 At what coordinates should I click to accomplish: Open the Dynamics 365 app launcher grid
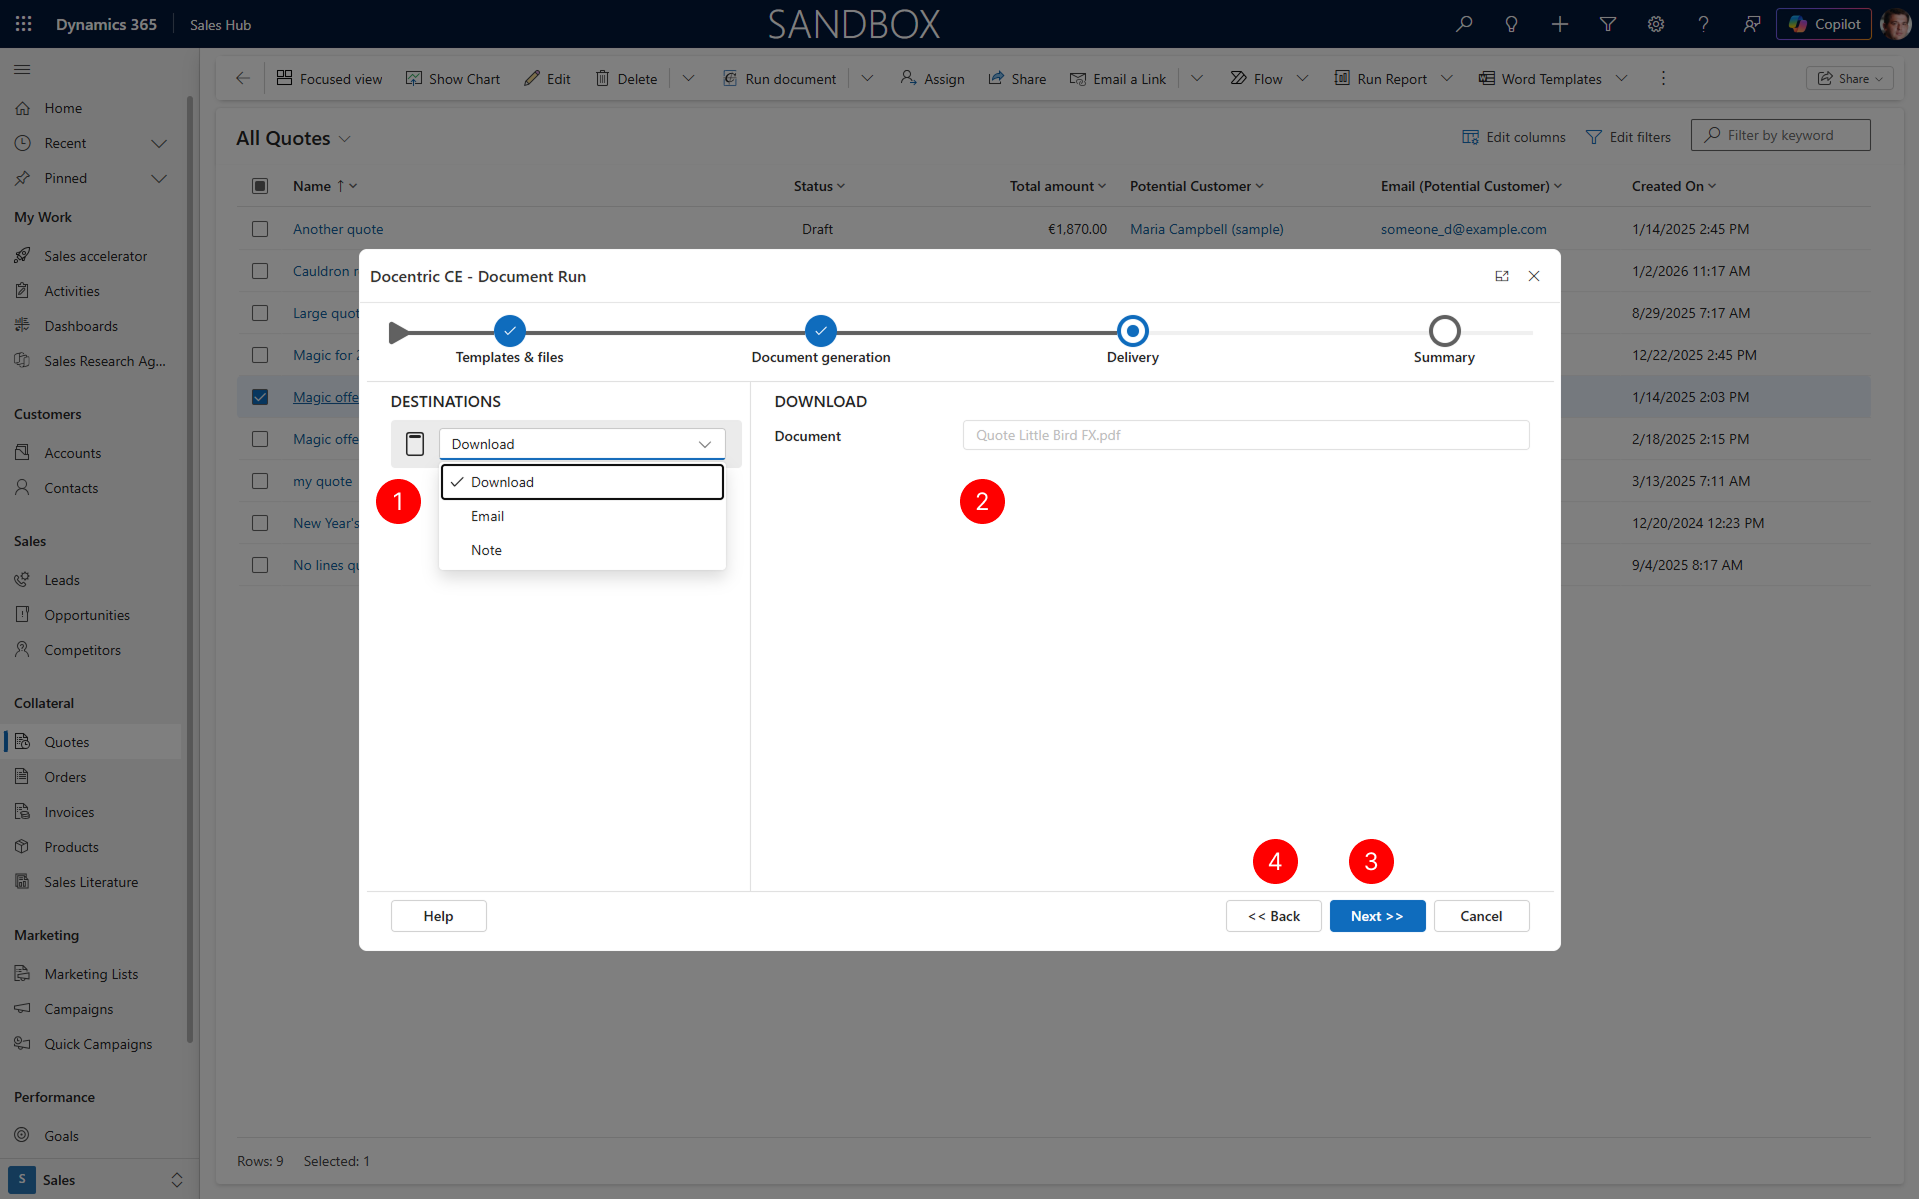tap(24, 24)
